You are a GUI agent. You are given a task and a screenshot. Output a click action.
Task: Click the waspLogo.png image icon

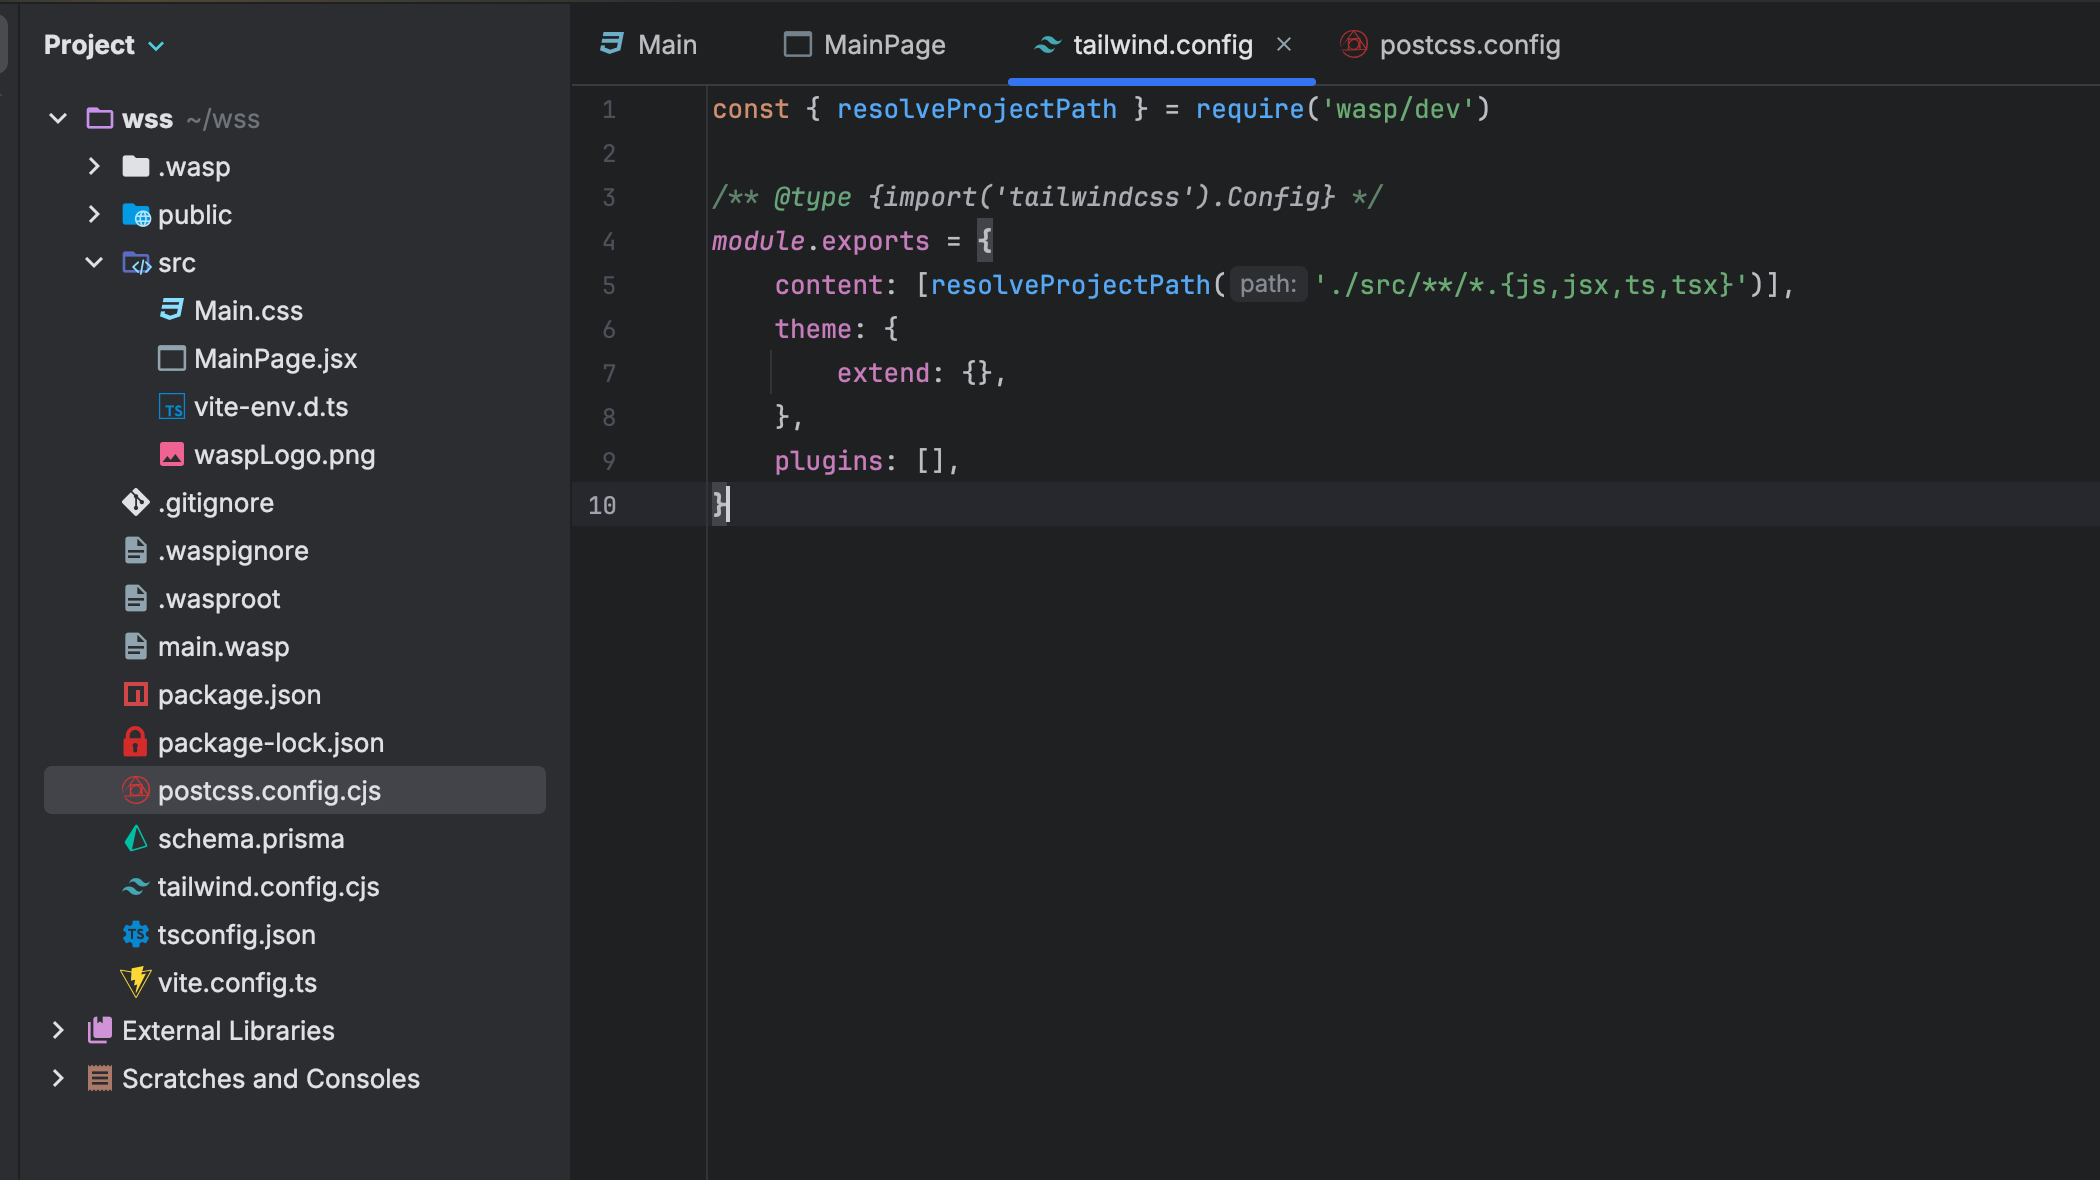tap(172, 455)
